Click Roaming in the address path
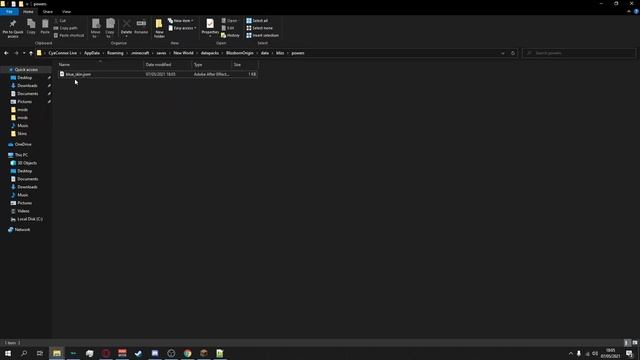Viewport: 640px width, 360px height. click(x=115, y=53)
